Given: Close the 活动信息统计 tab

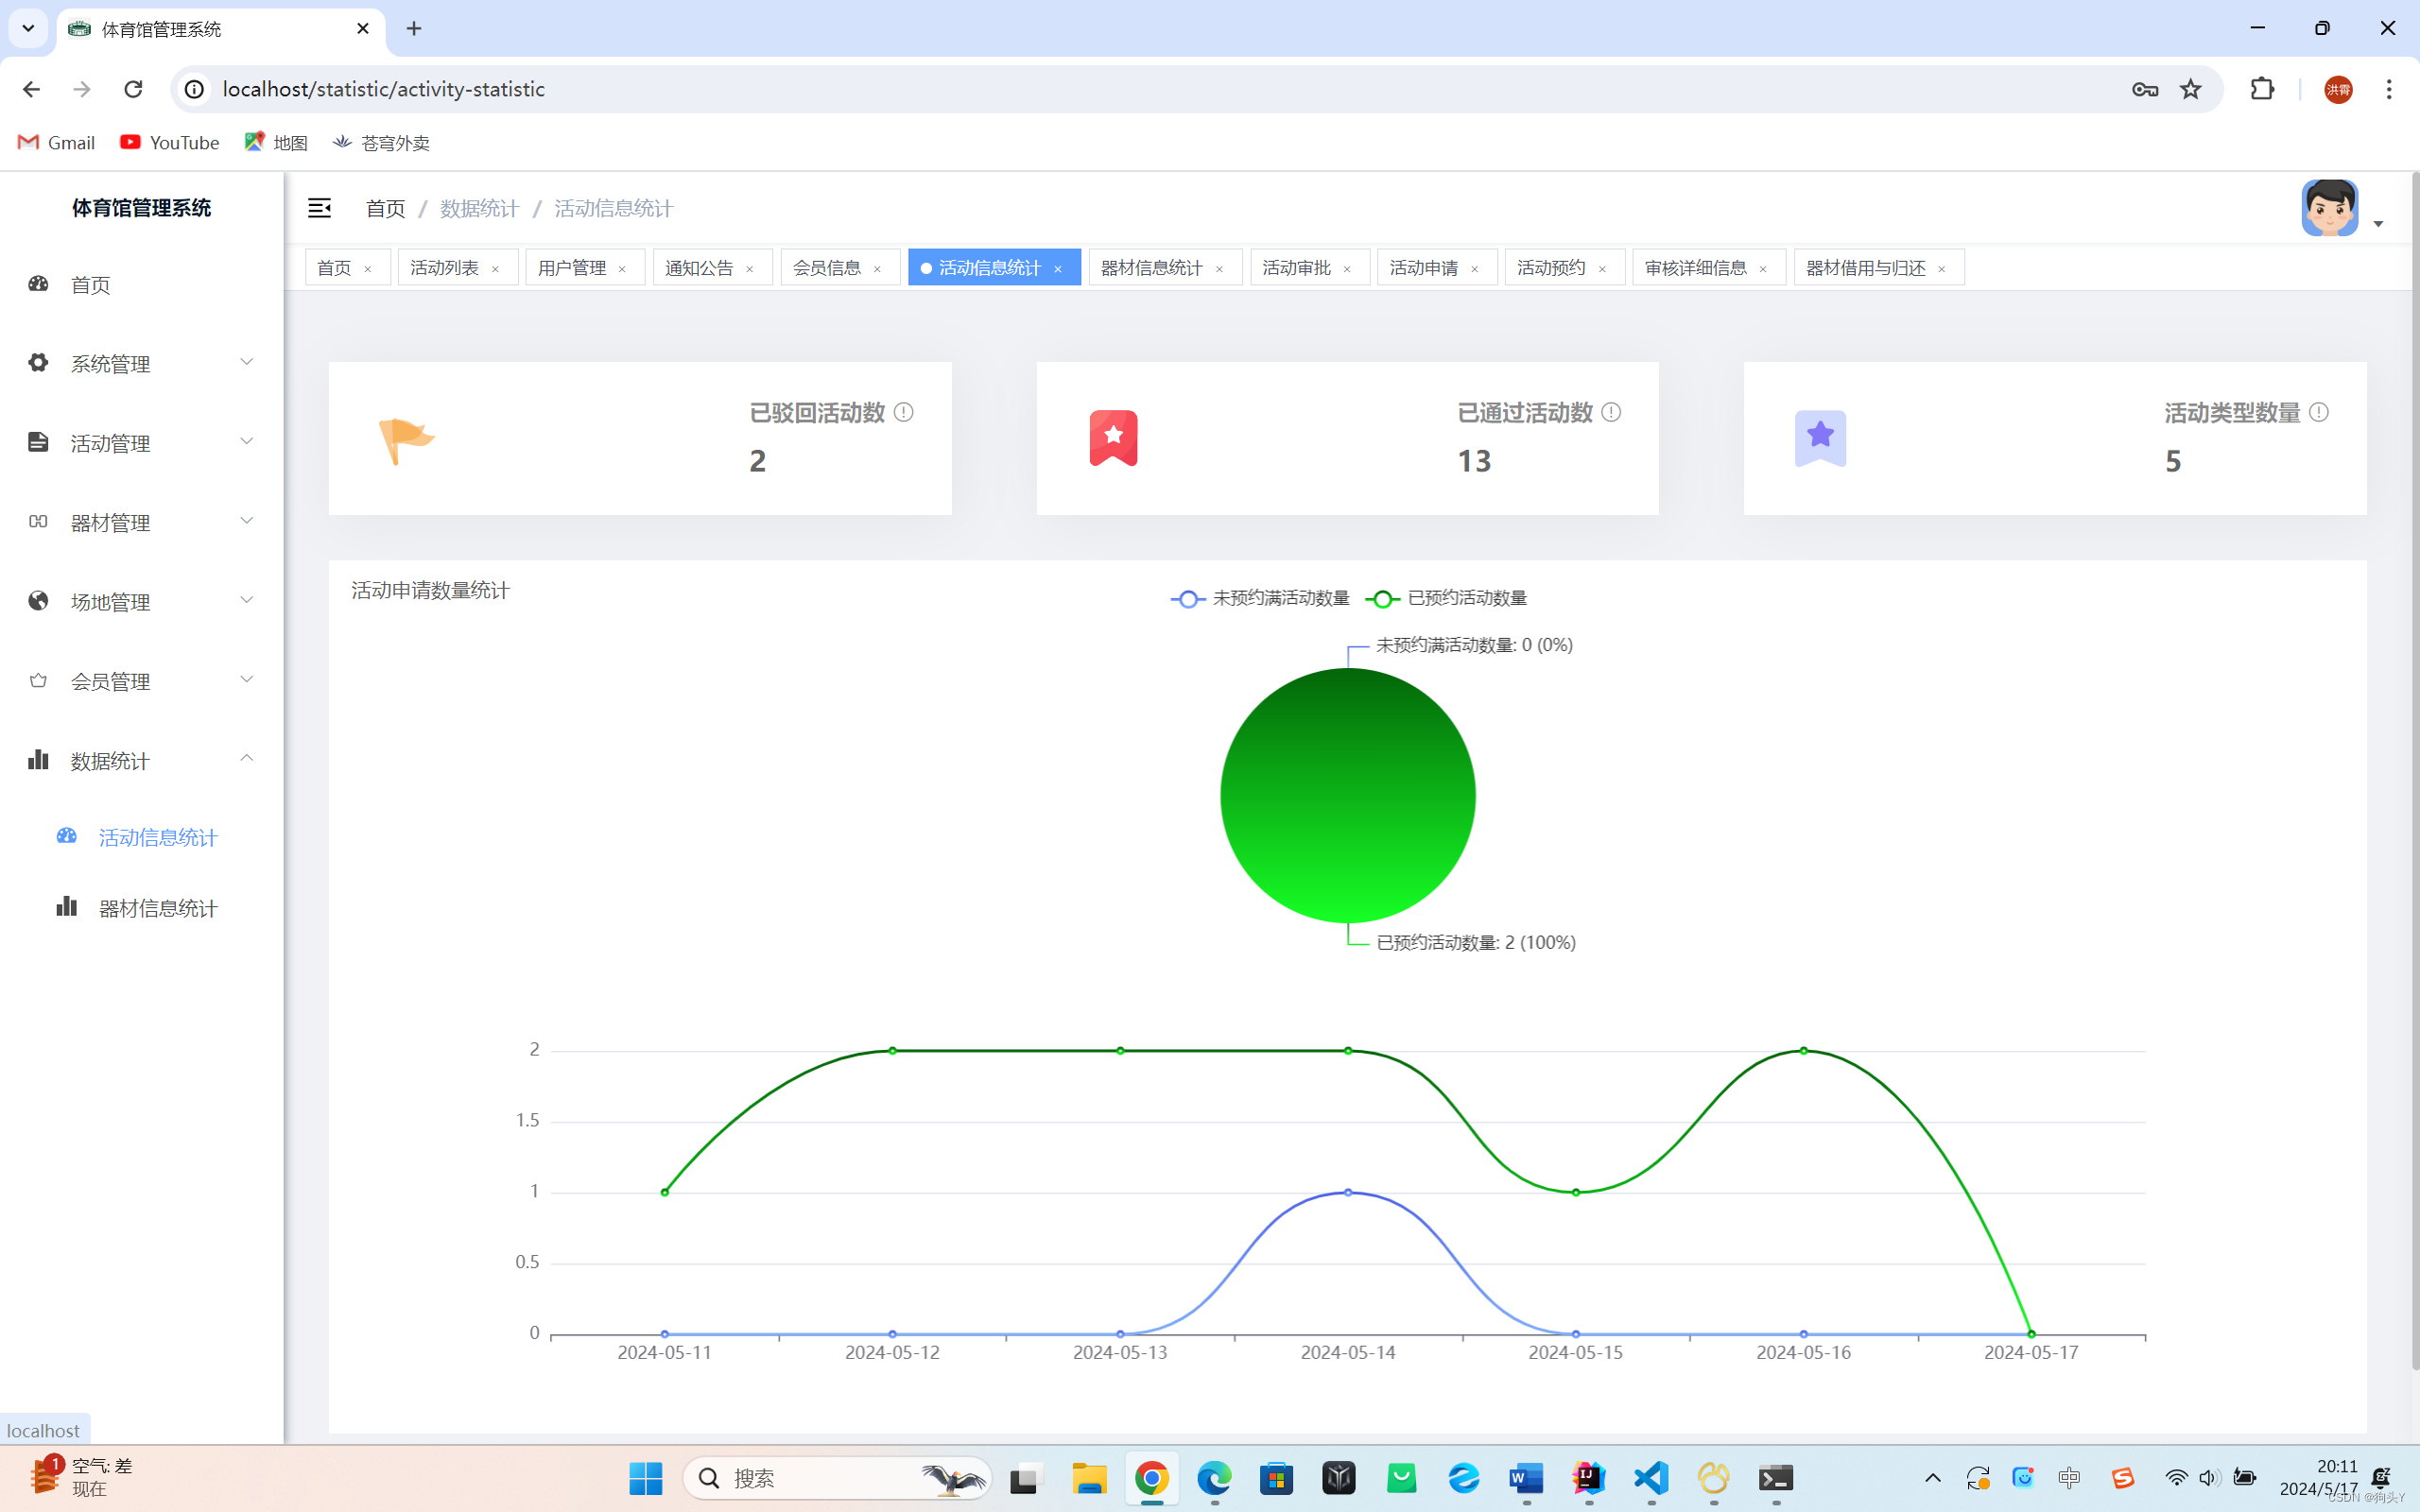Looking at the screenshot, I should (x=1058, y=269).
